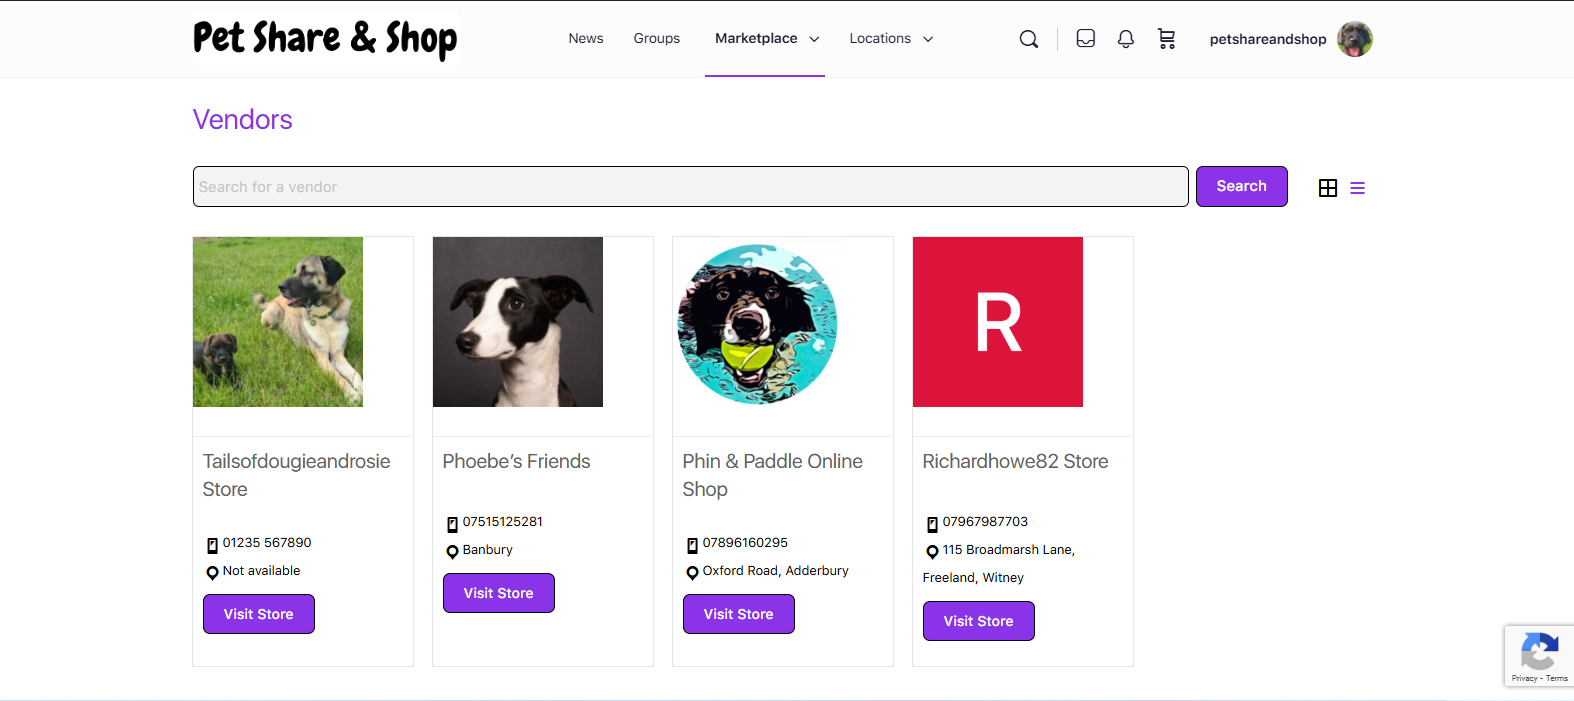The width and height of the screenshot is (1574, 701).
Task: Go to the News menu item
Action: pyautogui.click(x=586, y=39)
